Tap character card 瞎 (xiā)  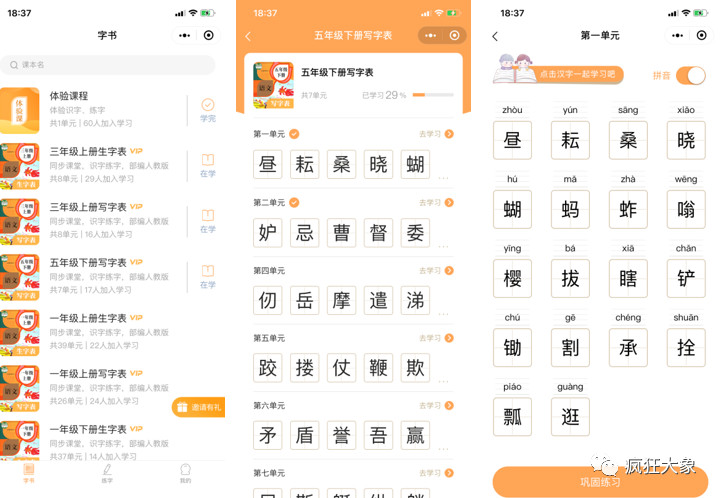(628, 278)
